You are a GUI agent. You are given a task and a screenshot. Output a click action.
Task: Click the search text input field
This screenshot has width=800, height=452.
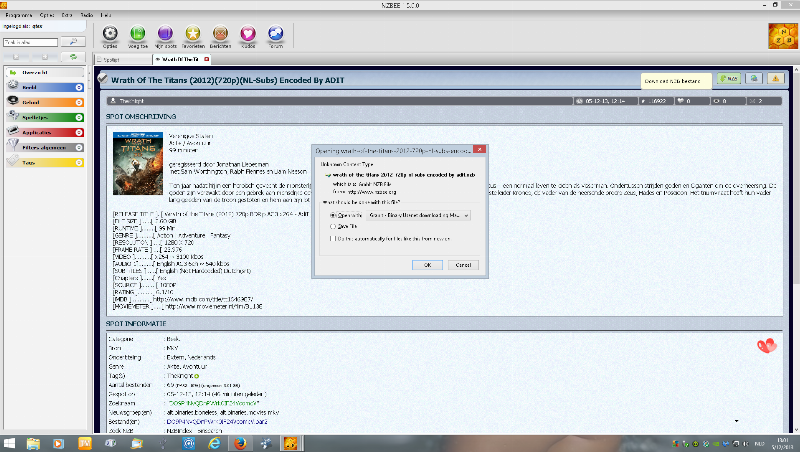pos(30,43)
